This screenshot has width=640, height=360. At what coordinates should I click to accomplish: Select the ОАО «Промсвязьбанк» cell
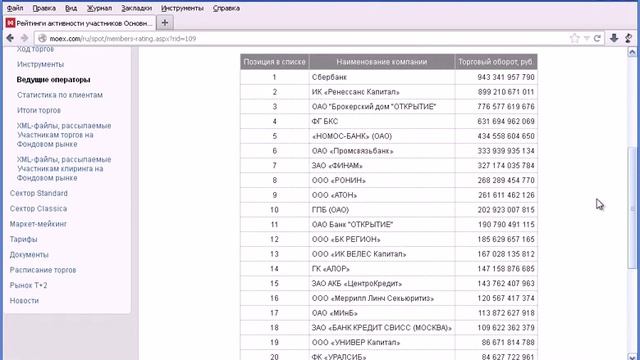pos(382,151)
